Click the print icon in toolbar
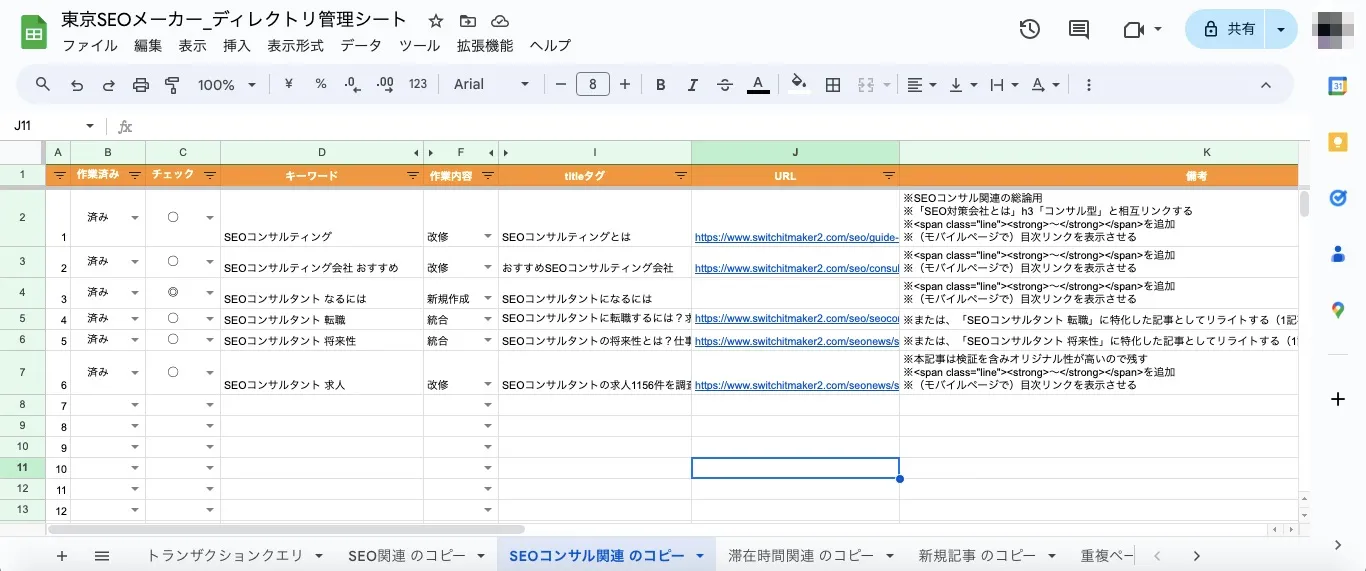Image resolution: width=1366 pixels, height=571 pixels. pyautogui.click(x=140, y=85)
